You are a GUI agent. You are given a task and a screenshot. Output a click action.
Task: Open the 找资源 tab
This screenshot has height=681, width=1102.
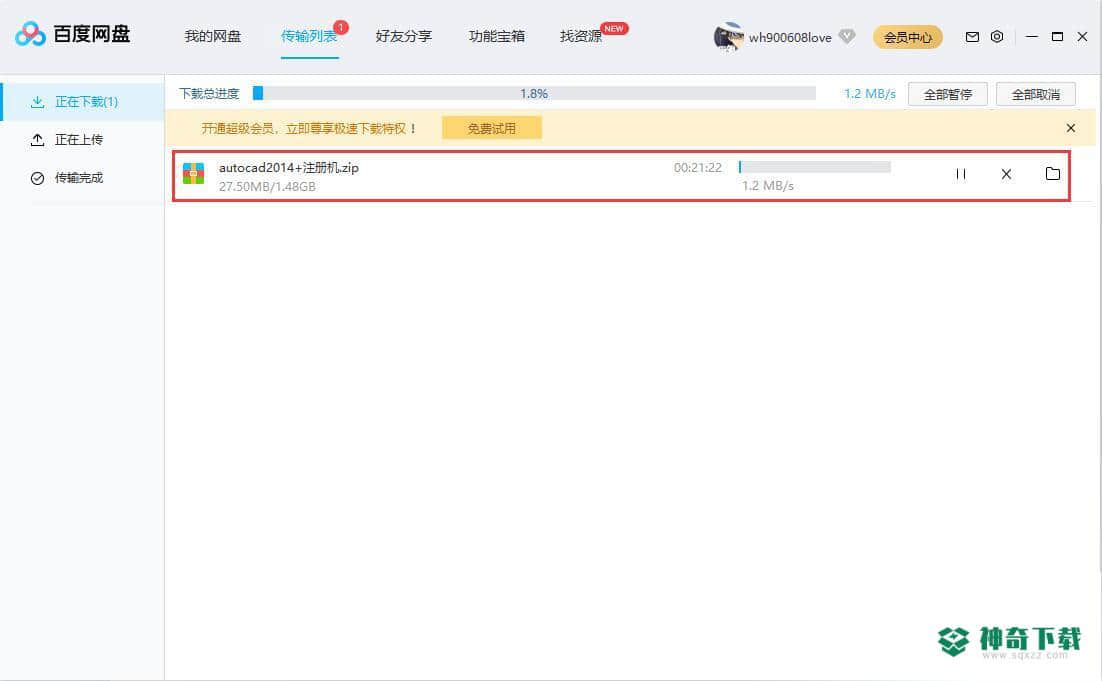(581, 36)
